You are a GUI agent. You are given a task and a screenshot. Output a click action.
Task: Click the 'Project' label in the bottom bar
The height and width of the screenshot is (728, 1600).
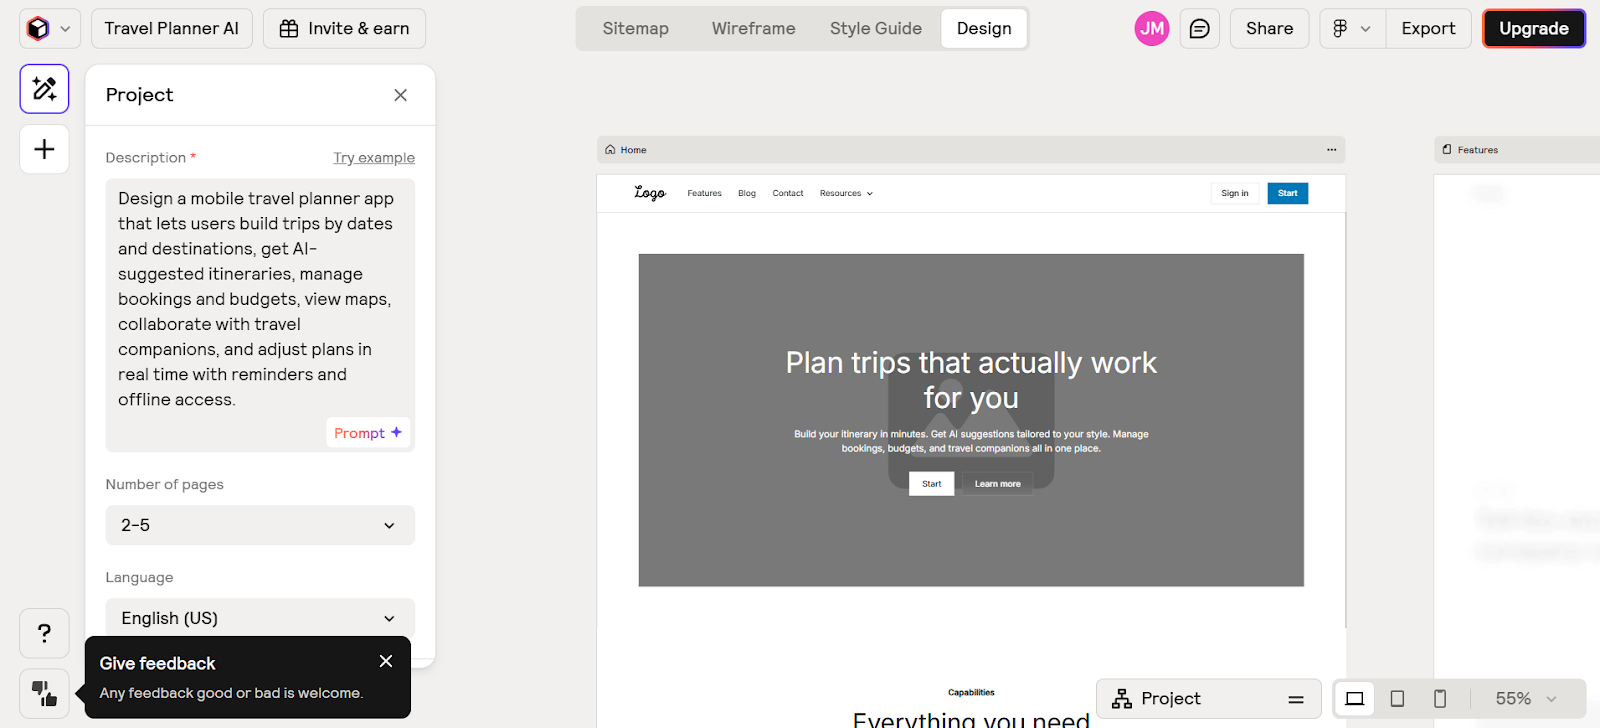pos(1171,699)
